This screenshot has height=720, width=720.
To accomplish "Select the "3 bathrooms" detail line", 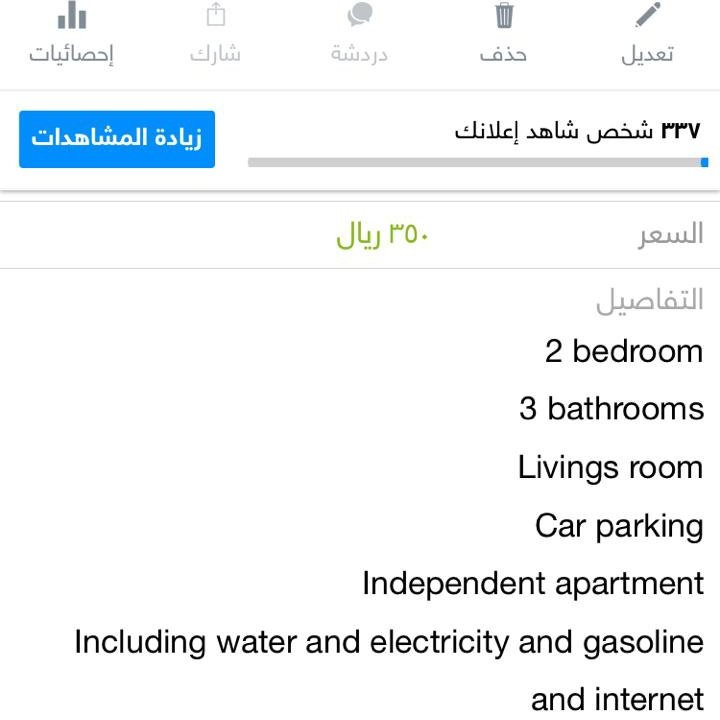I will 611,409.
